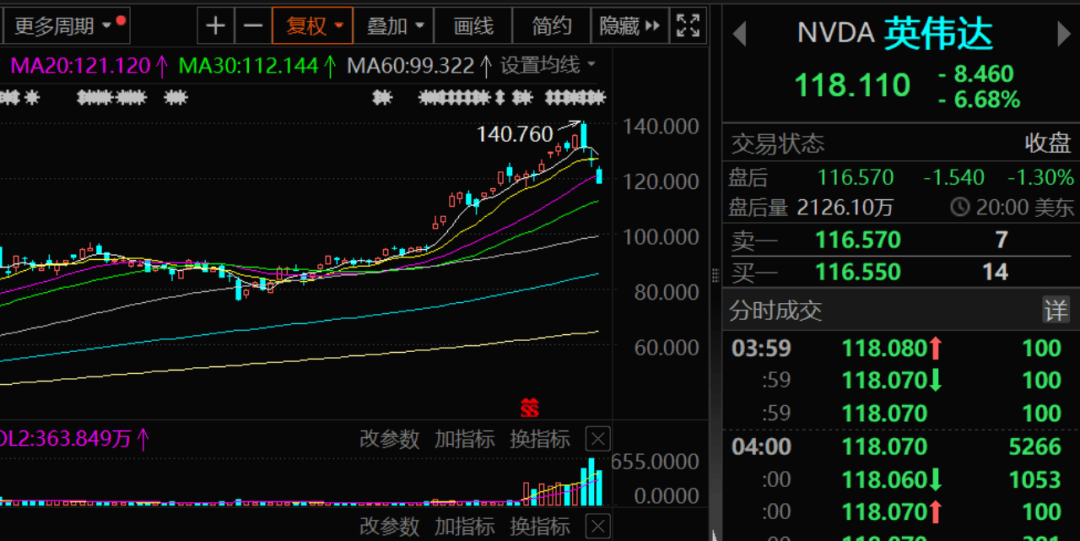This screenshot has width=1080, height=541.
Task: Toggle the 画线 drawing mode
Action: (473, 26)
